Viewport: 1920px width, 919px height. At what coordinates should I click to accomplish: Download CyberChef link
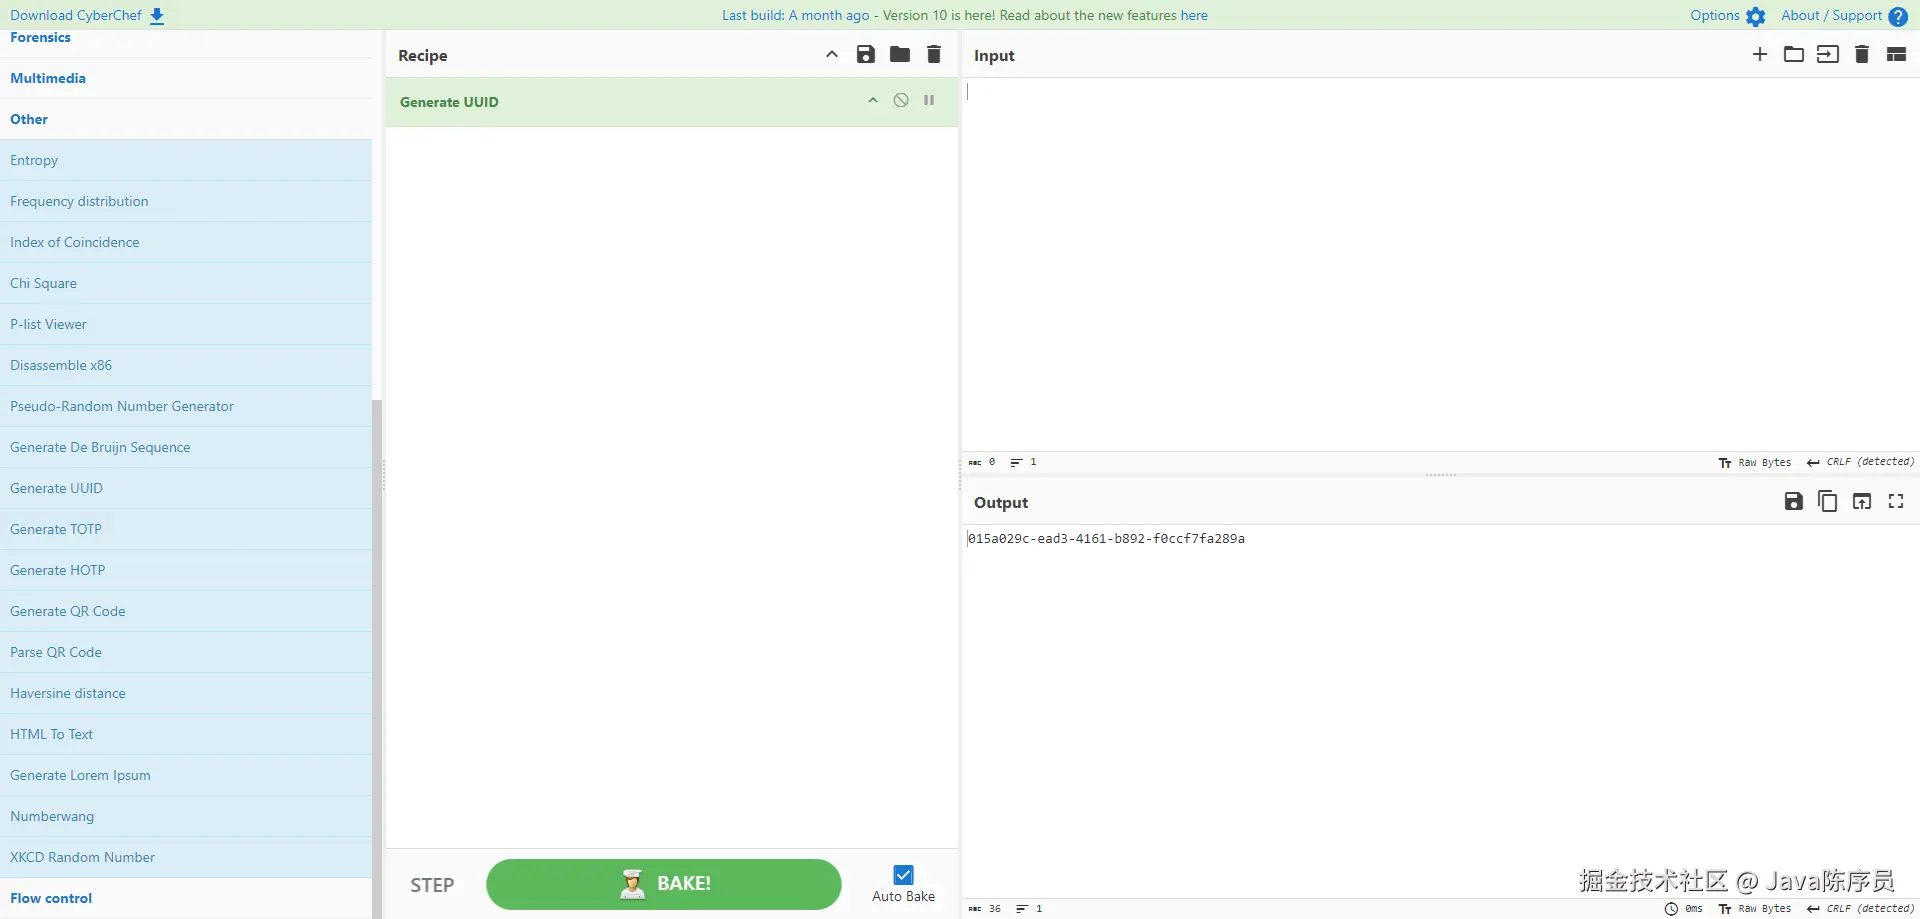(x=87, y=16)
